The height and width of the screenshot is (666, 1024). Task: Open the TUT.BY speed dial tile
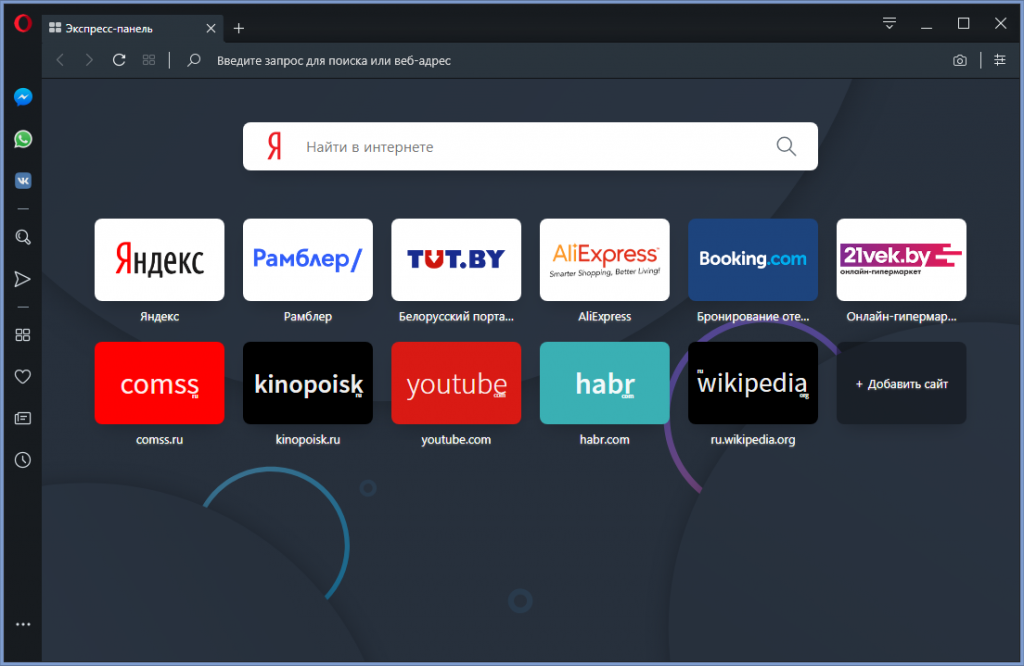(x=456, y=260)
